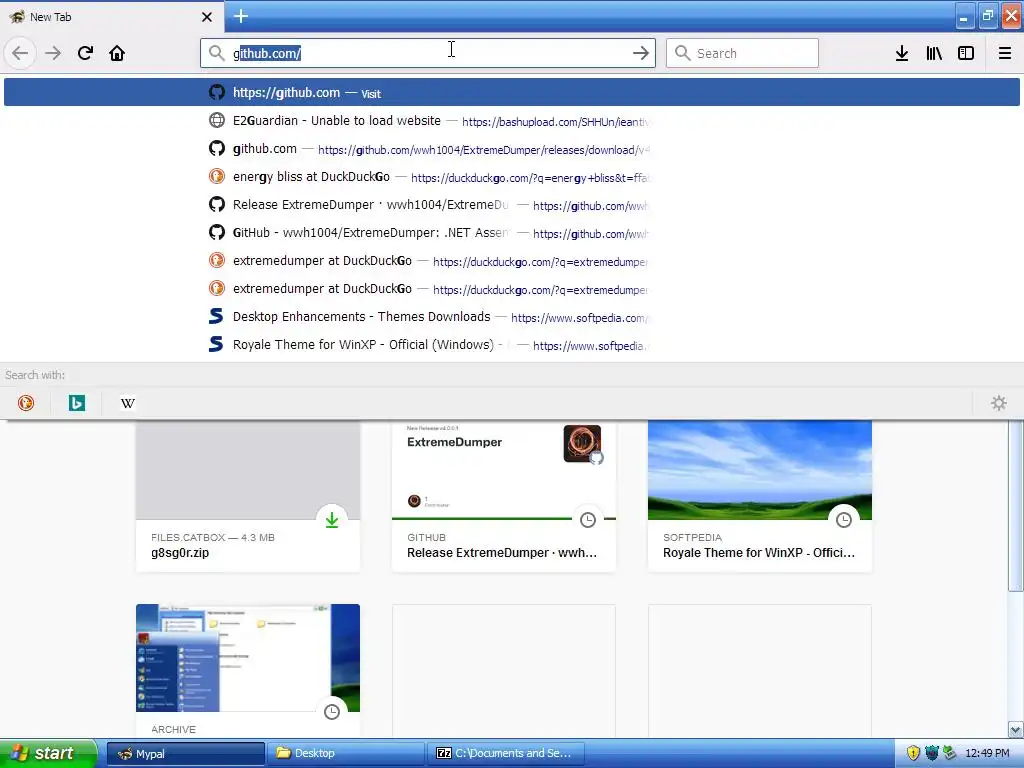
Task: Switch to Desktop folder taskbar button
Action: [346, 754]
